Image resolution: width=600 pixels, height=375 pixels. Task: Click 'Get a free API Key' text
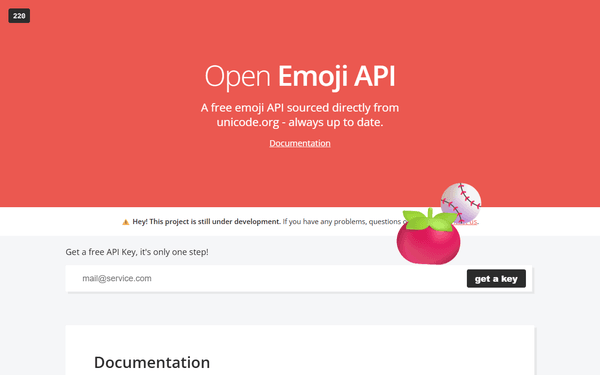(x=137, y=252)
